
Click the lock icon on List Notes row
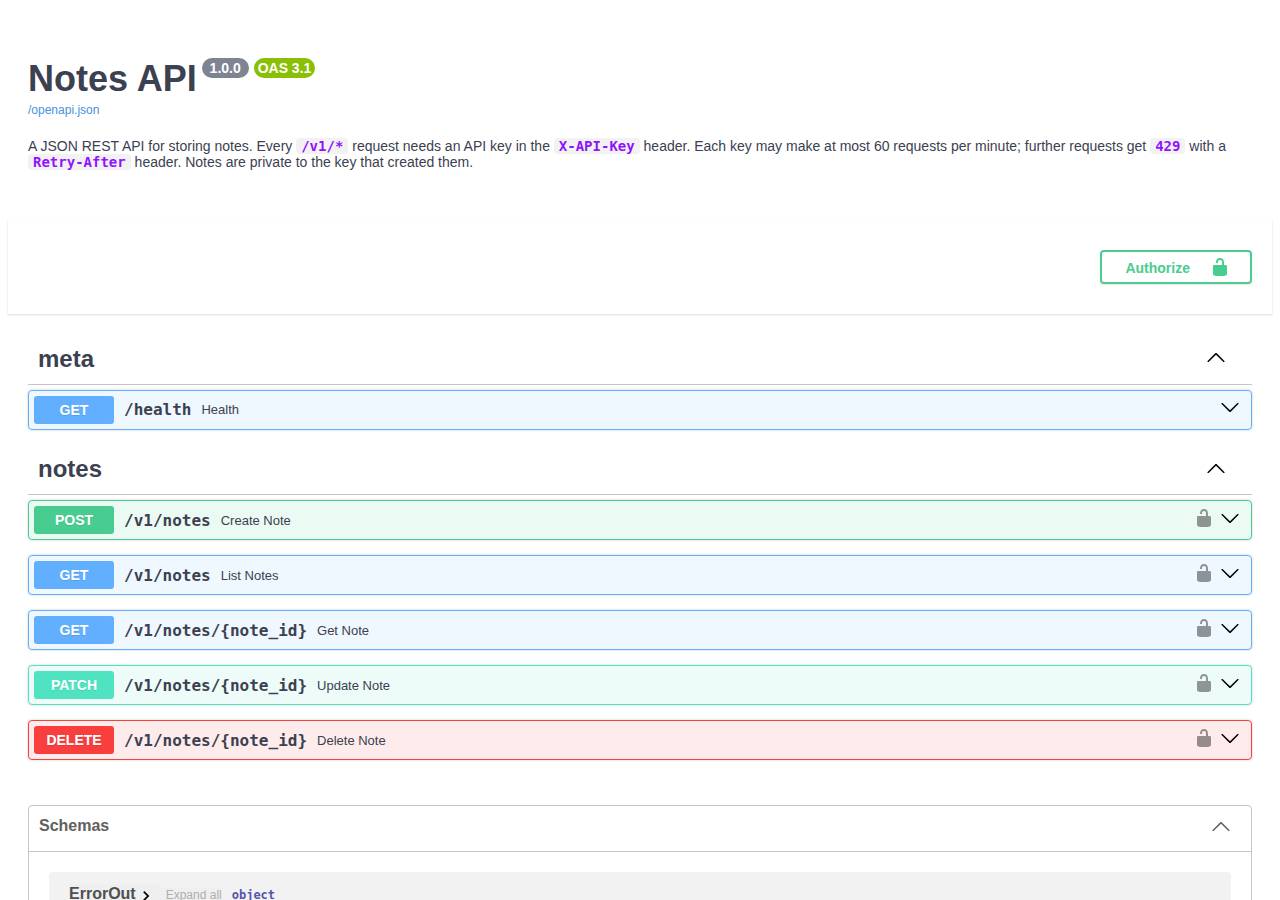(1204, 573)
